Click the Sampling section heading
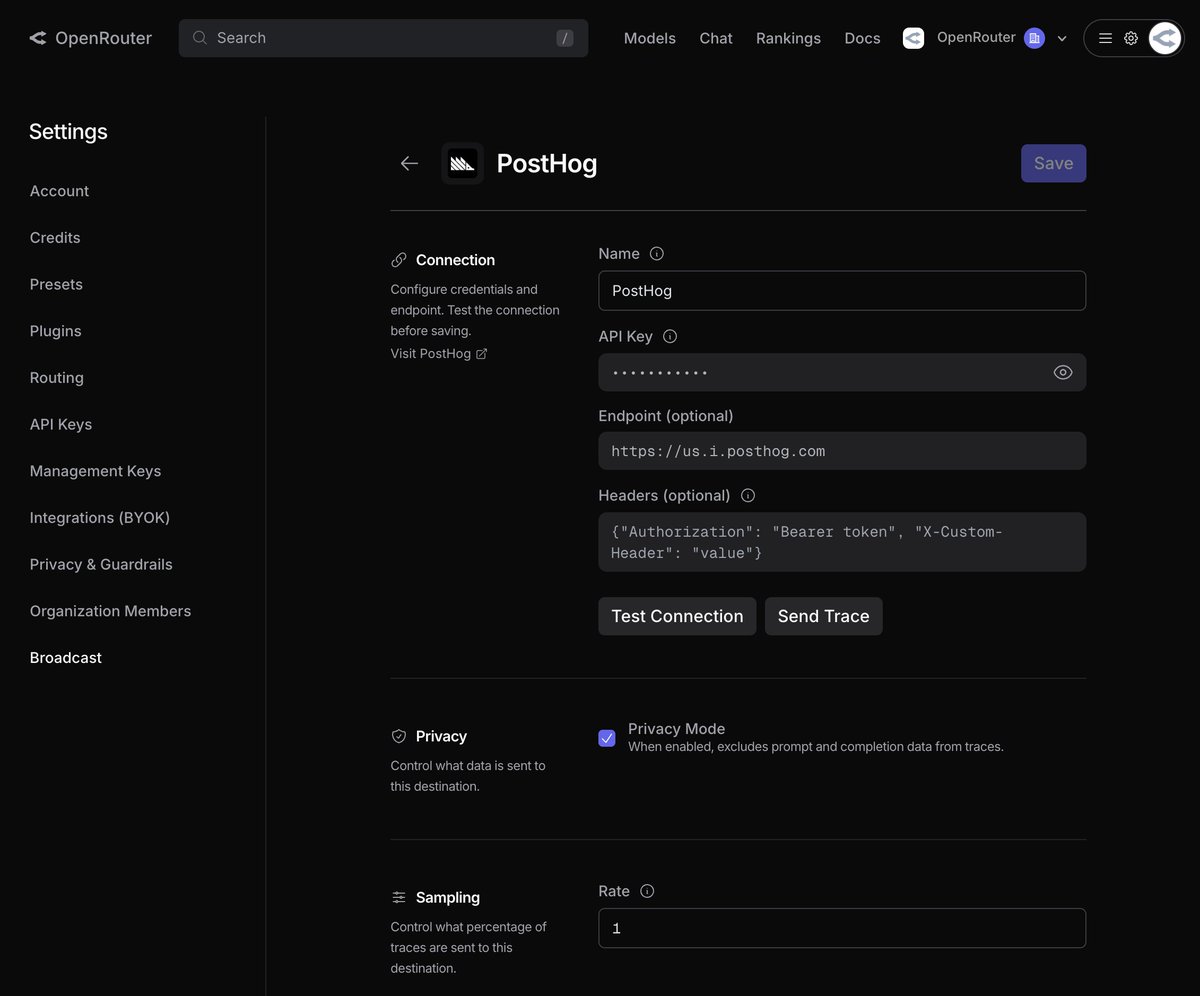The image size is (1200, 996). [x=448, y=898]
